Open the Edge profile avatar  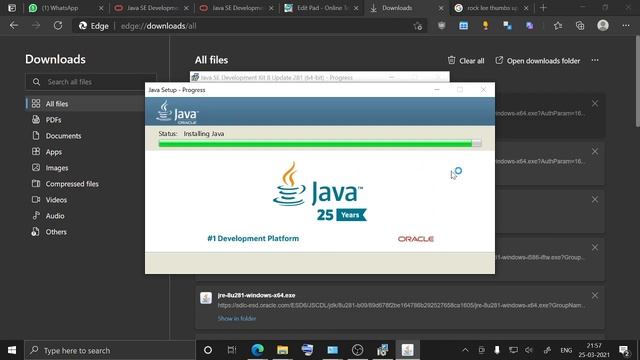603,25
